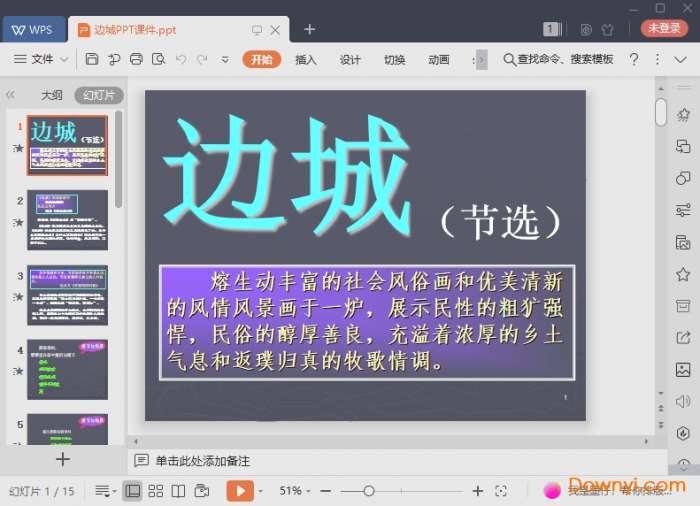Viewport: 700px width, 506px height.
Task: Start slideshow with play button
Action: coord(240,491)
